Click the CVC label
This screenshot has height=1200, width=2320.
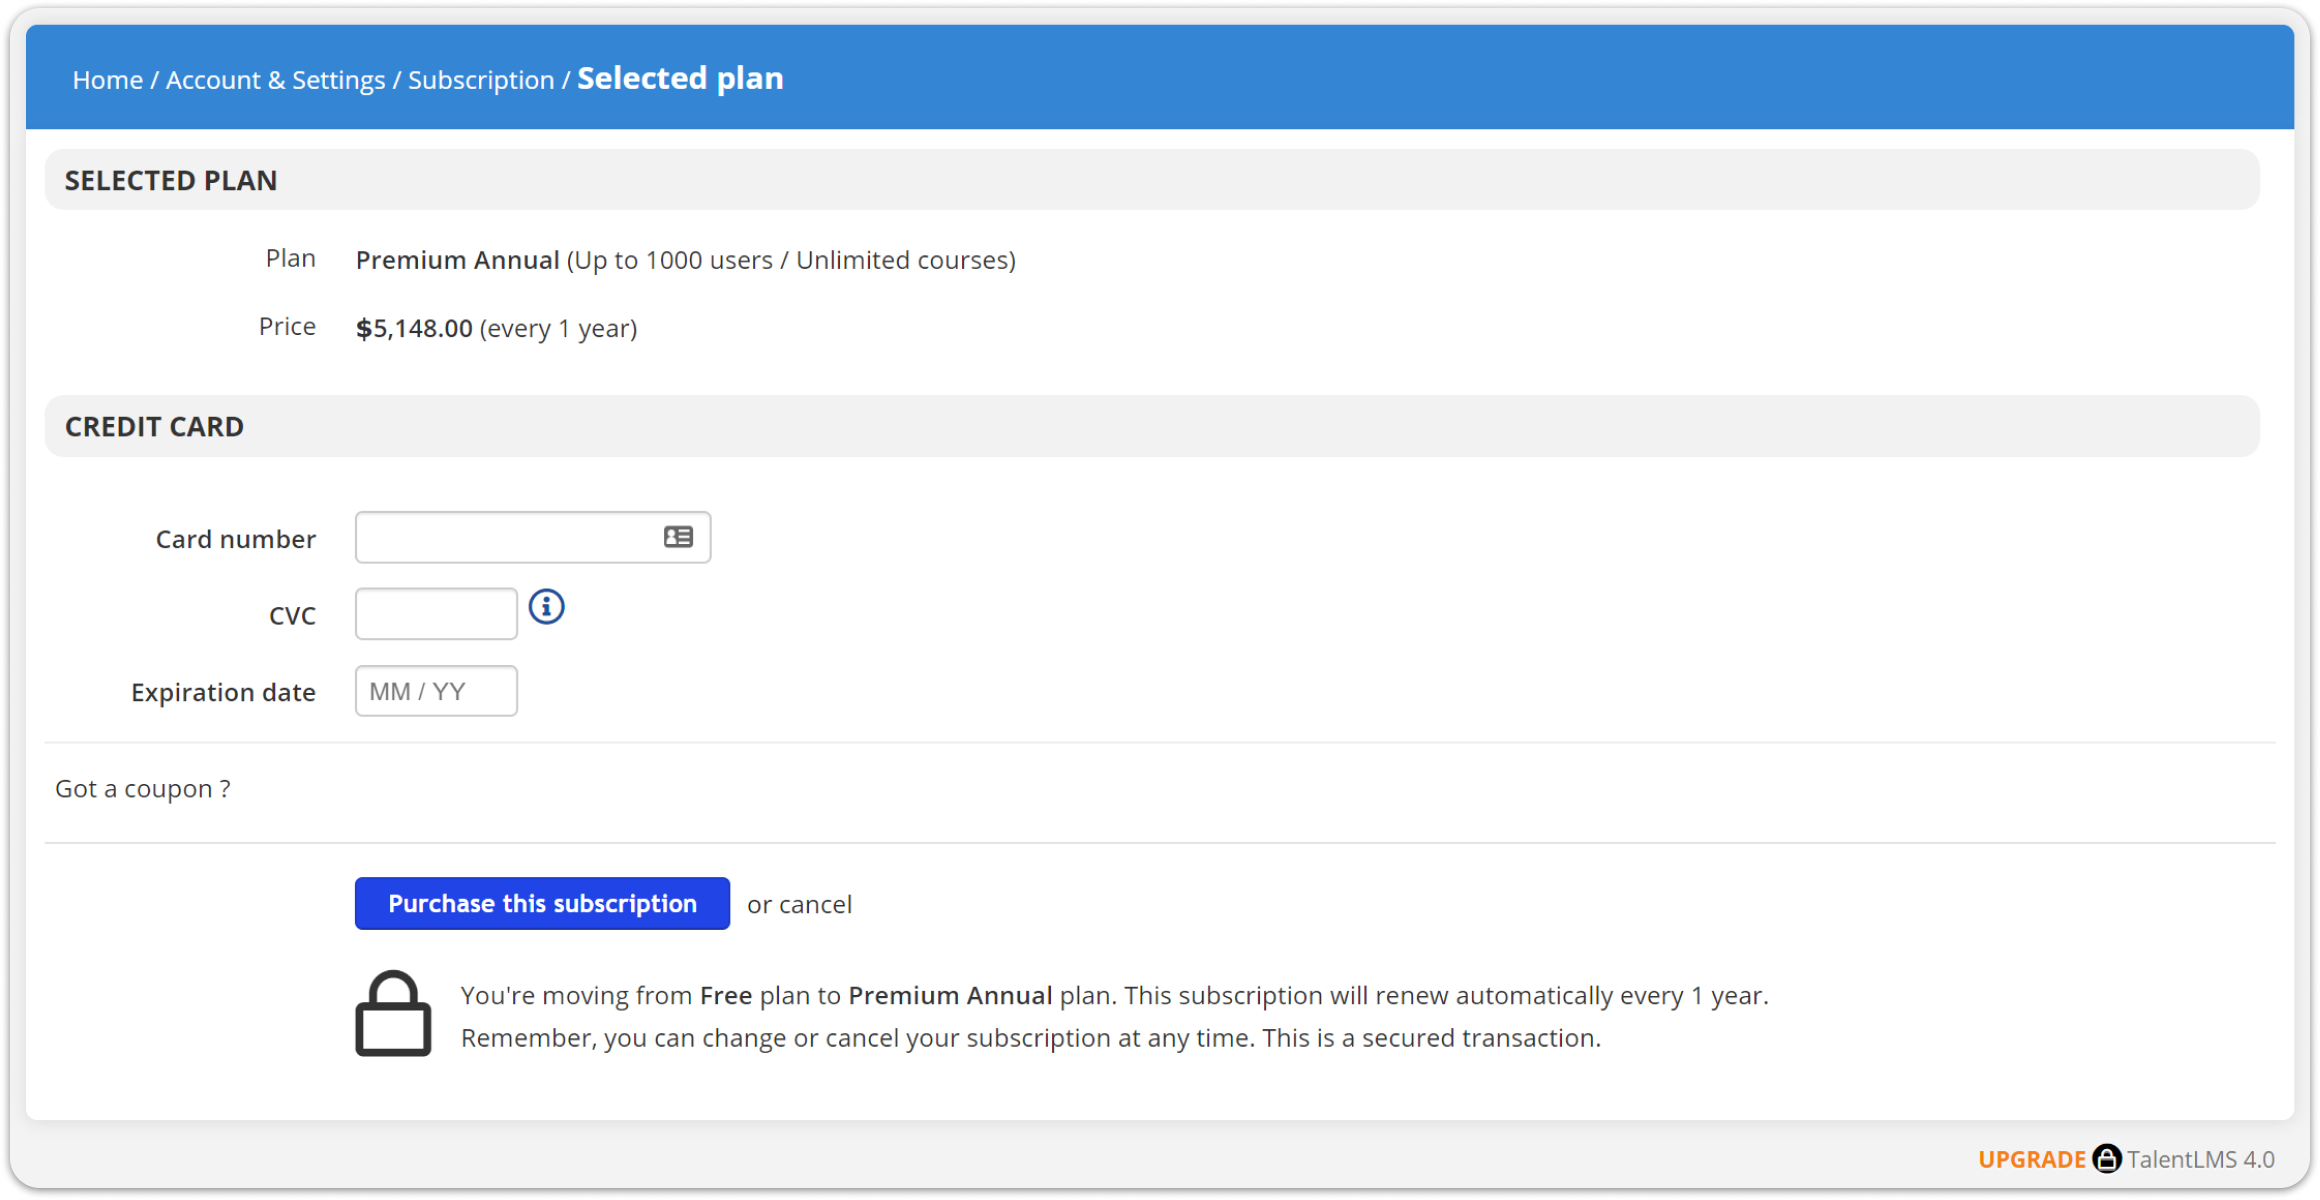pos(292,616)
